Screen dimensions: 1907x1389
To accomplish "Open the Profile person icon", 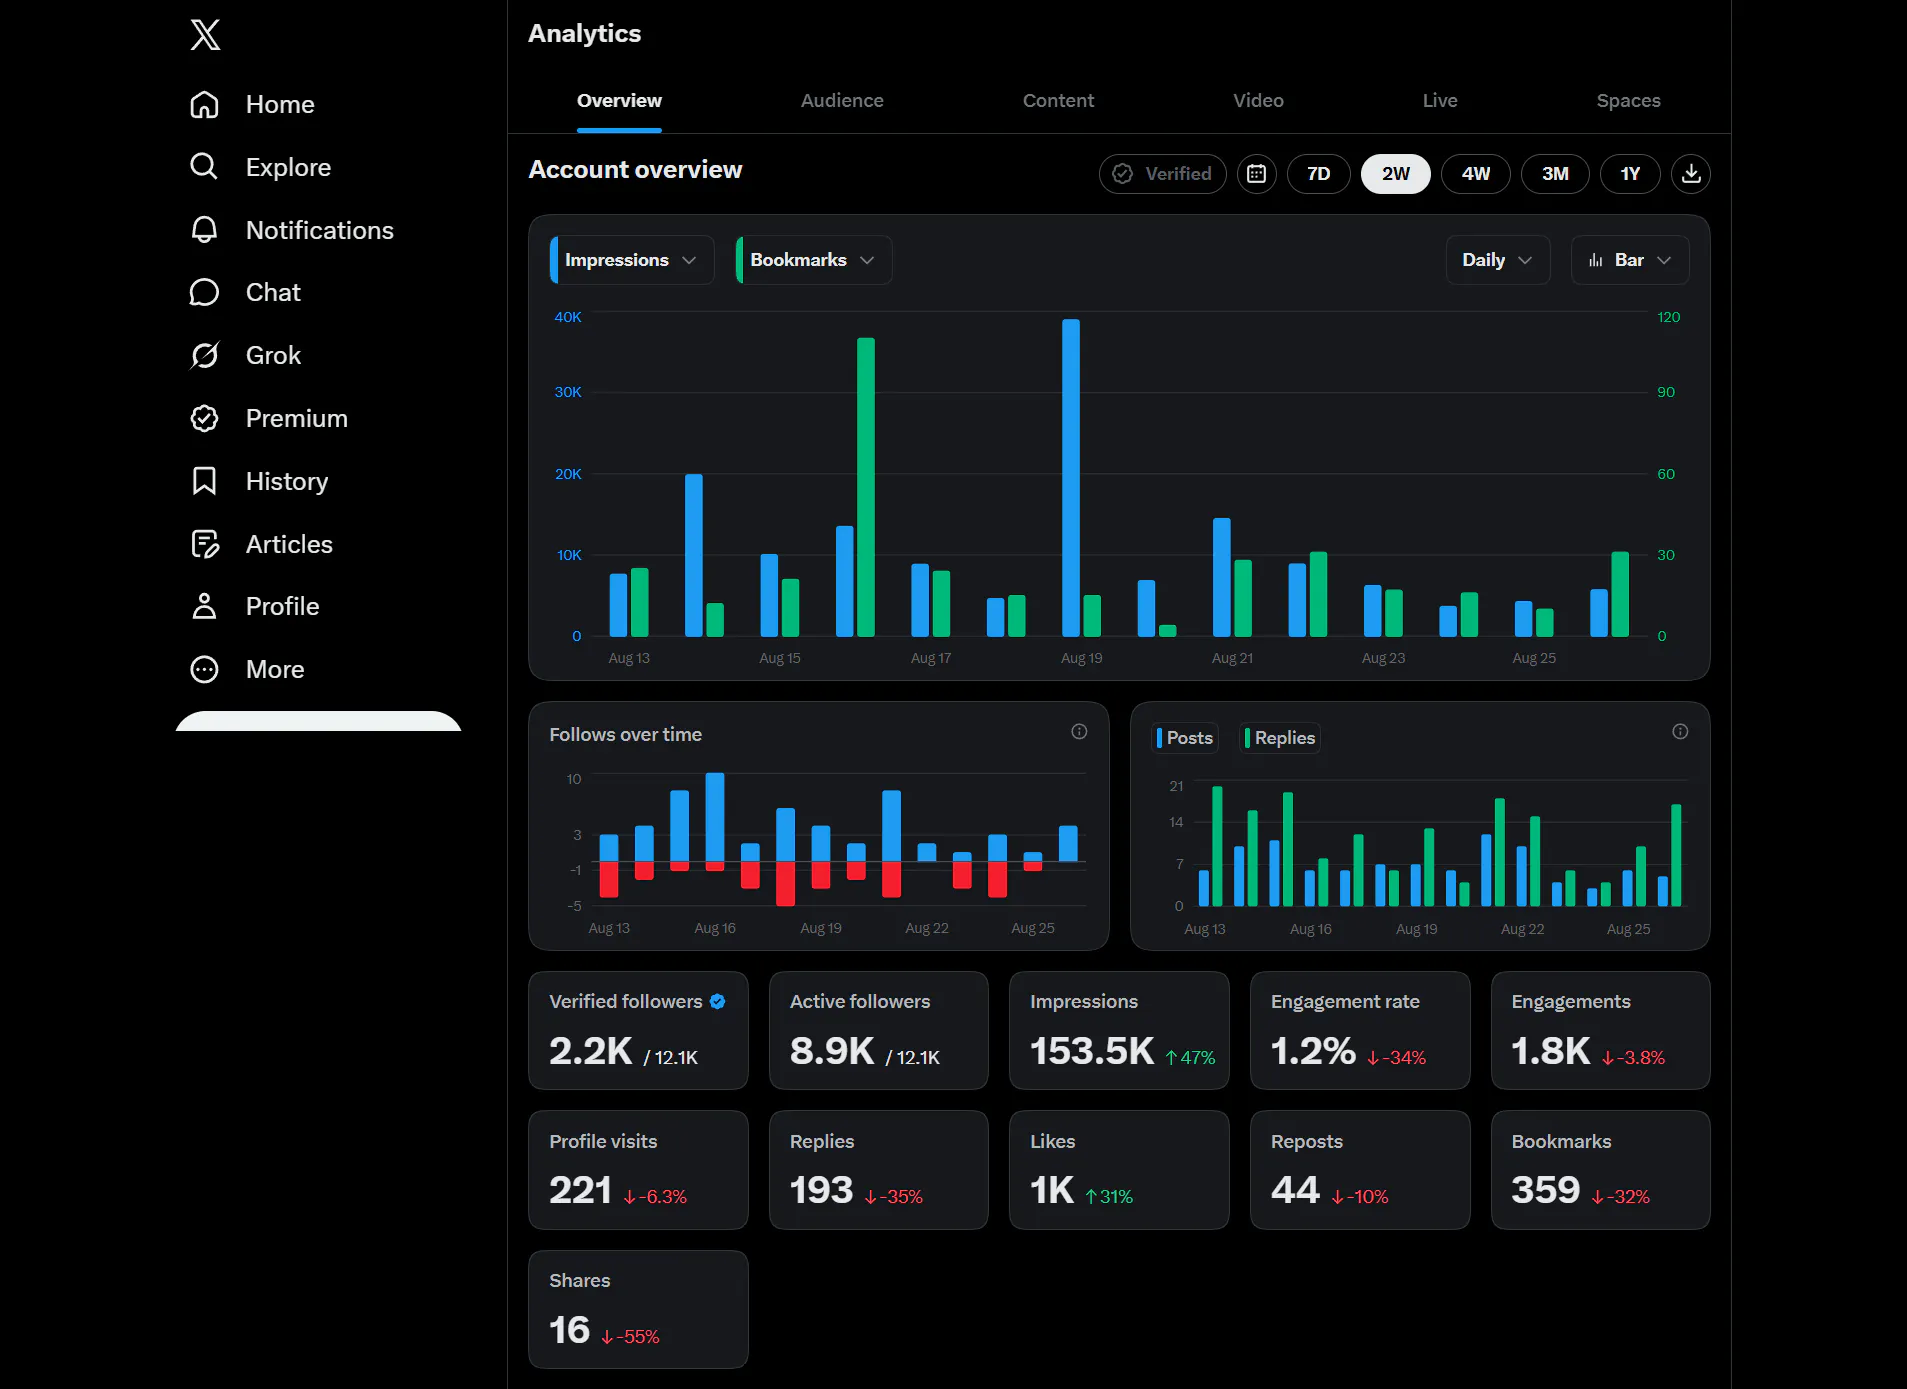I will [204, 606].
